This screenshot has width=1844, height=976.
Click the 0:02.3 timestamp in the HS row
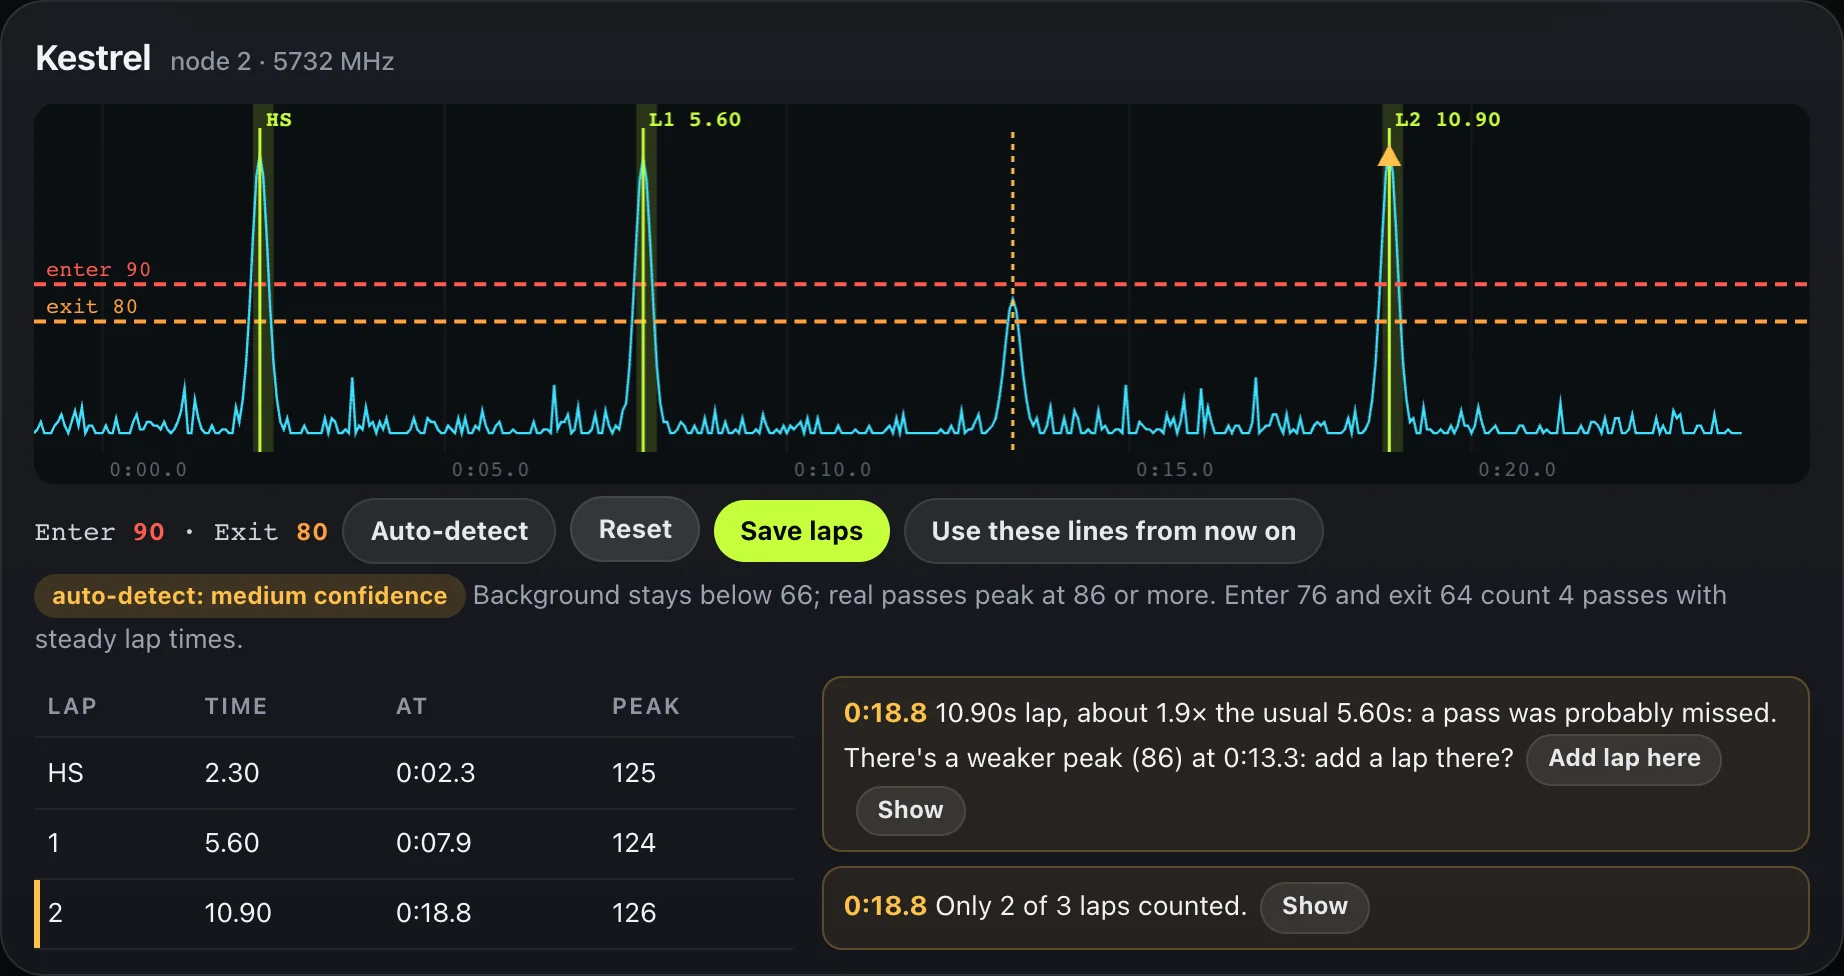coord(435,773)
